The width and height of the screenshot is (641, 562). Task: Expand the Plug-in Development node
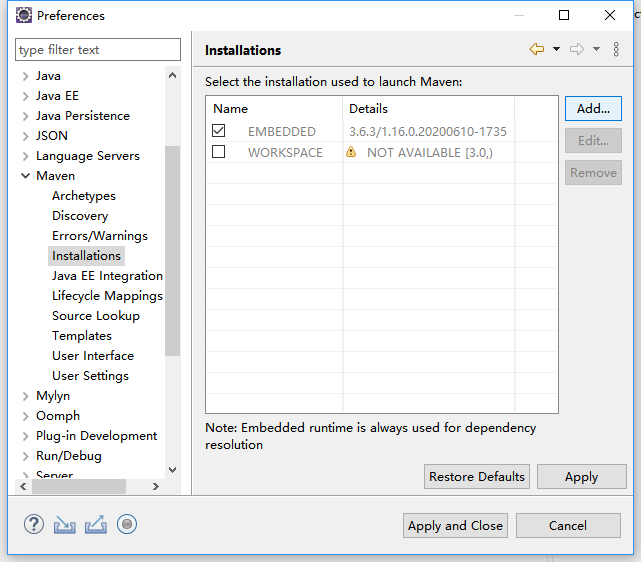click(x=25, y=436)
